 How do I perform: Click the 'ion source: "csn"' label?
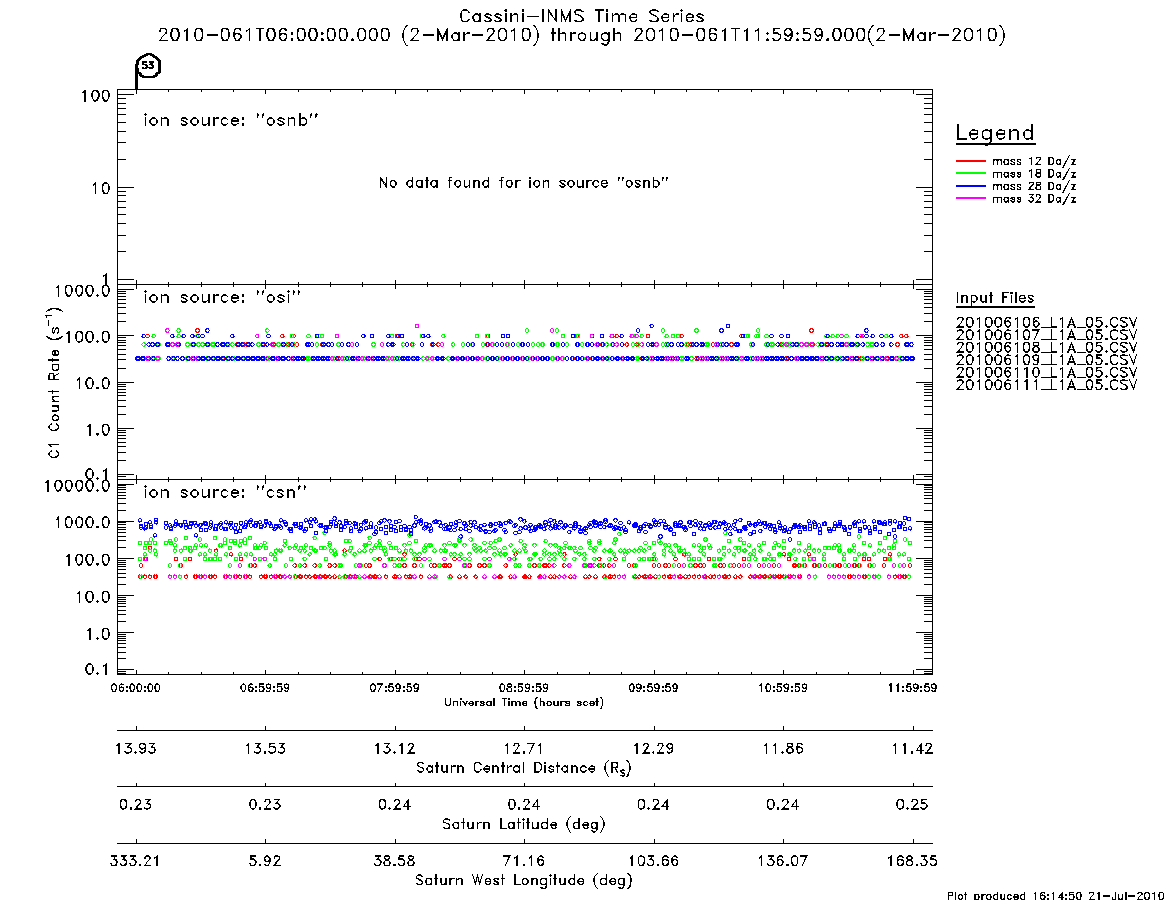tap(225, 492)
